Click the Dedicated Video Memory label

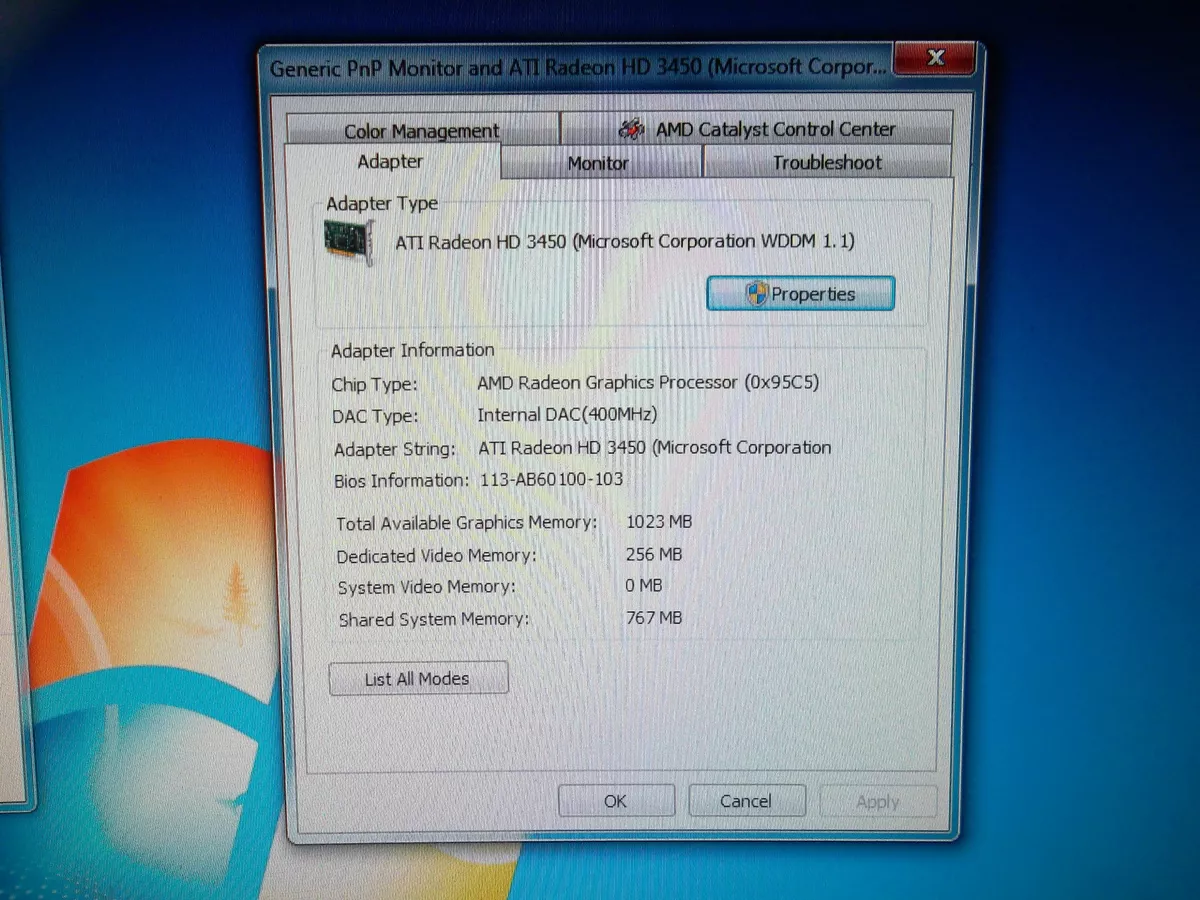436,555
